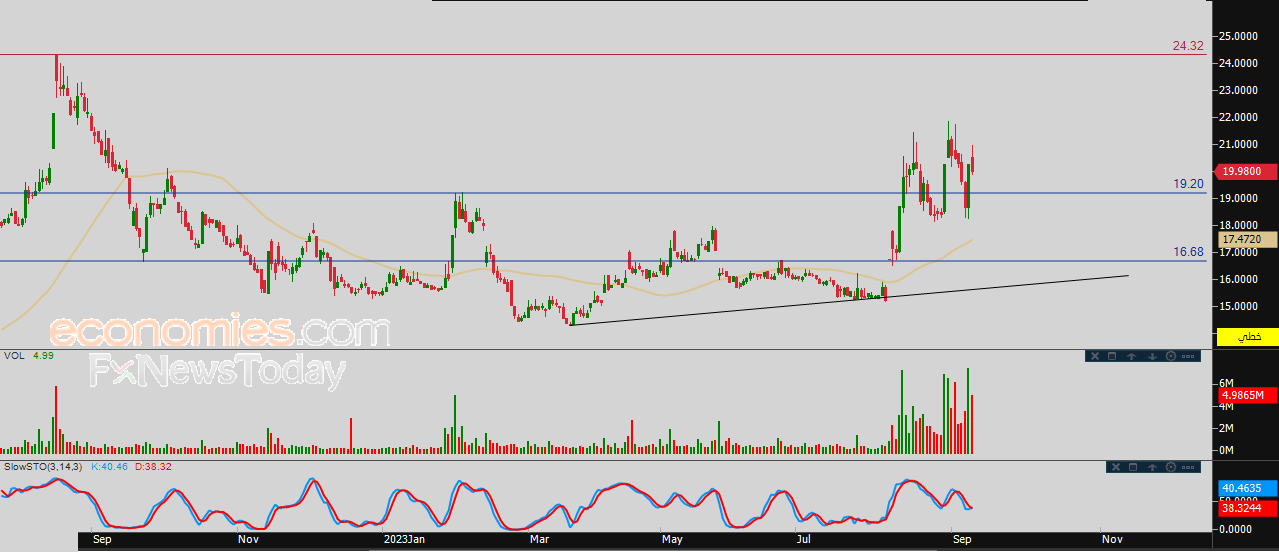Screen dimensions: 1279x552
Task: Move the SlowSTO panel up
Action: (x=1152, y=467)
